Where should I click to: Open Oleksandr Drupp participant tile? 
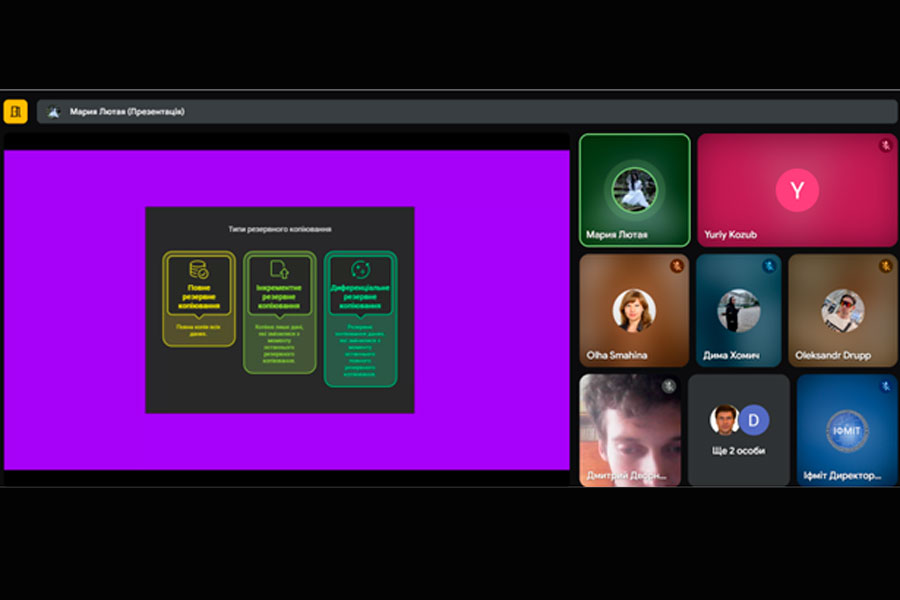(x=843, y=310)
